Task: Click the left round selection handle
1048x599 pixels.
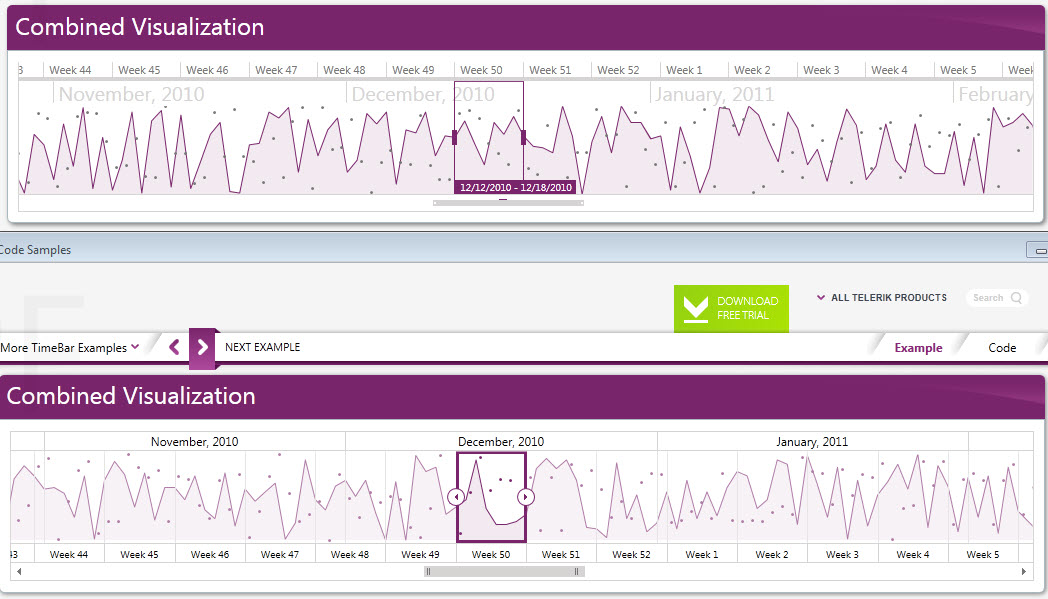Action: click(x=456, y=497)
